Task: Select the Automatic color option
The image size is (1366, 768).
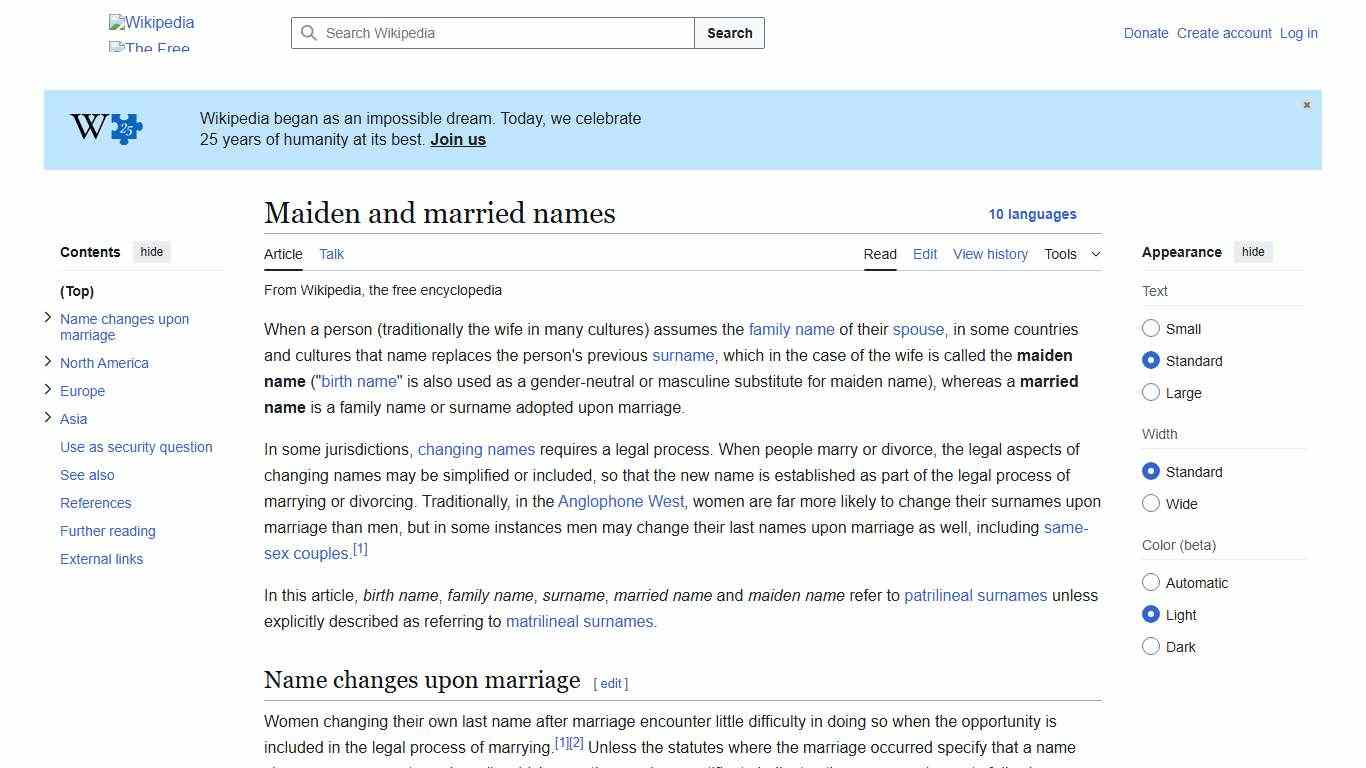Action: click(1151, 582)
